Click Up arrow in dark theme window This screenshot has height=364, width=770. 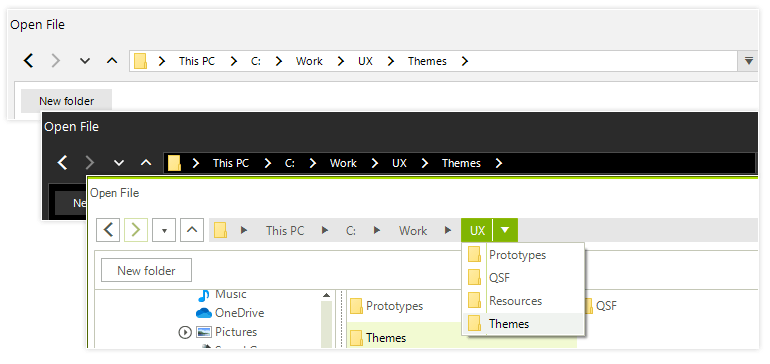[146, 163]
